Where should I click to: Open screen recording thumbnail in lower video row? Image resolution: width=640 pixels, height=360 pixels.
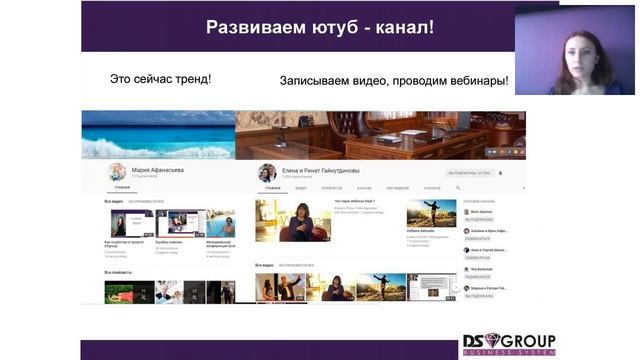pos(431,287)
